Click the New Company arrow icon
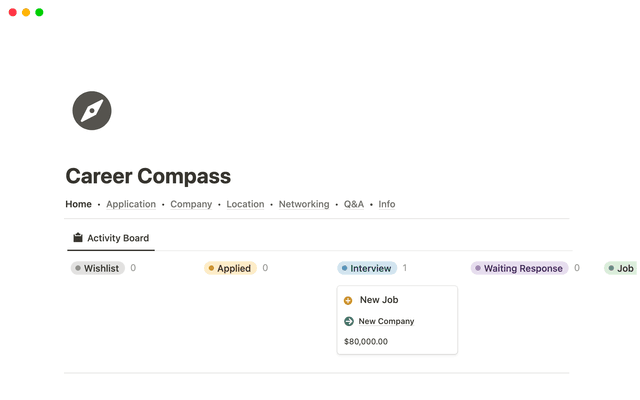 [348, 321]
